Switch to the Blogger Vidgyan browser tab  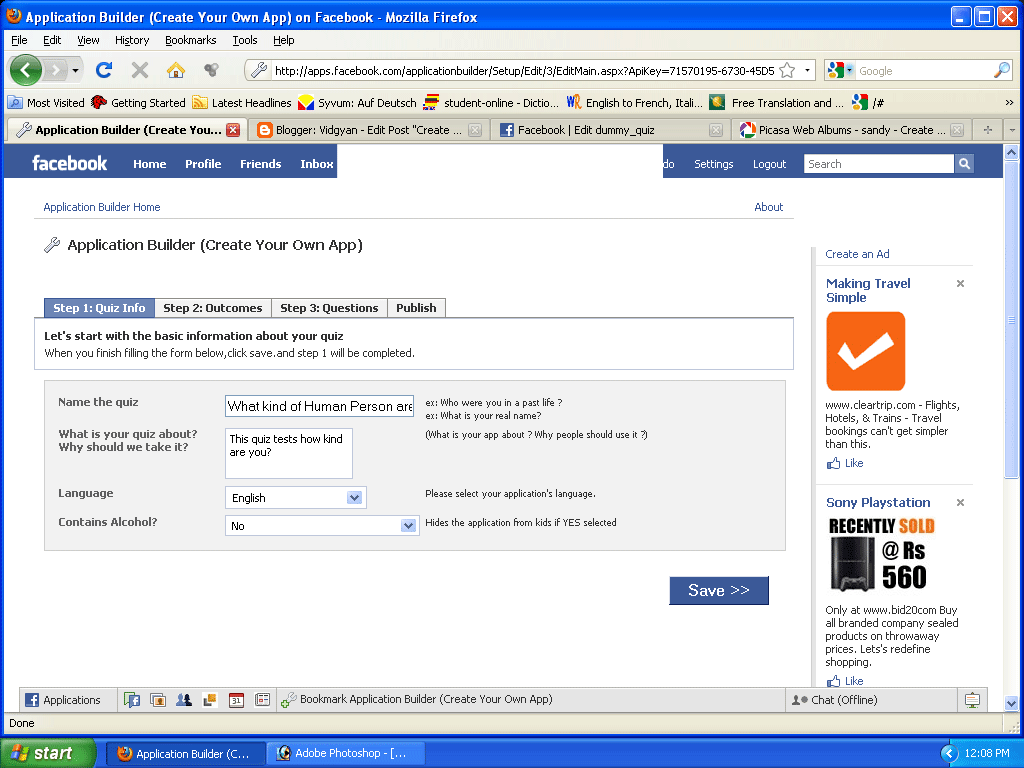[368, 130]
